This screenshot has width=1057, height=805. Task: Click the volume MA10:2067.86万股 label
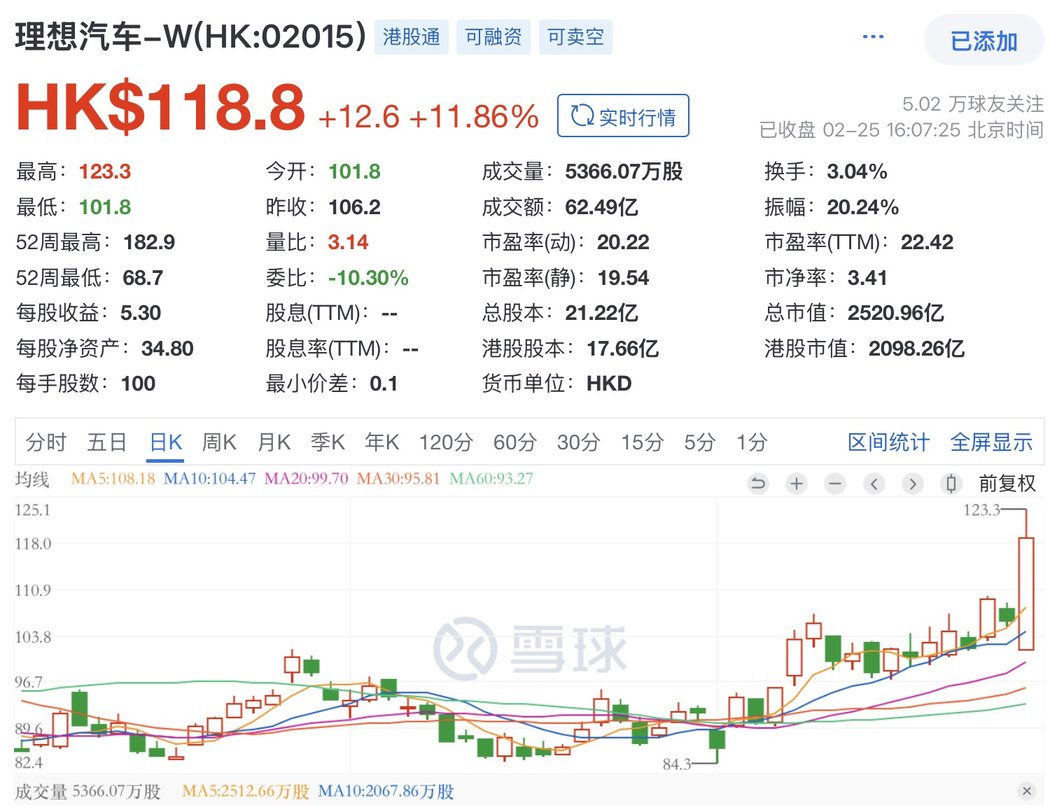386,792
